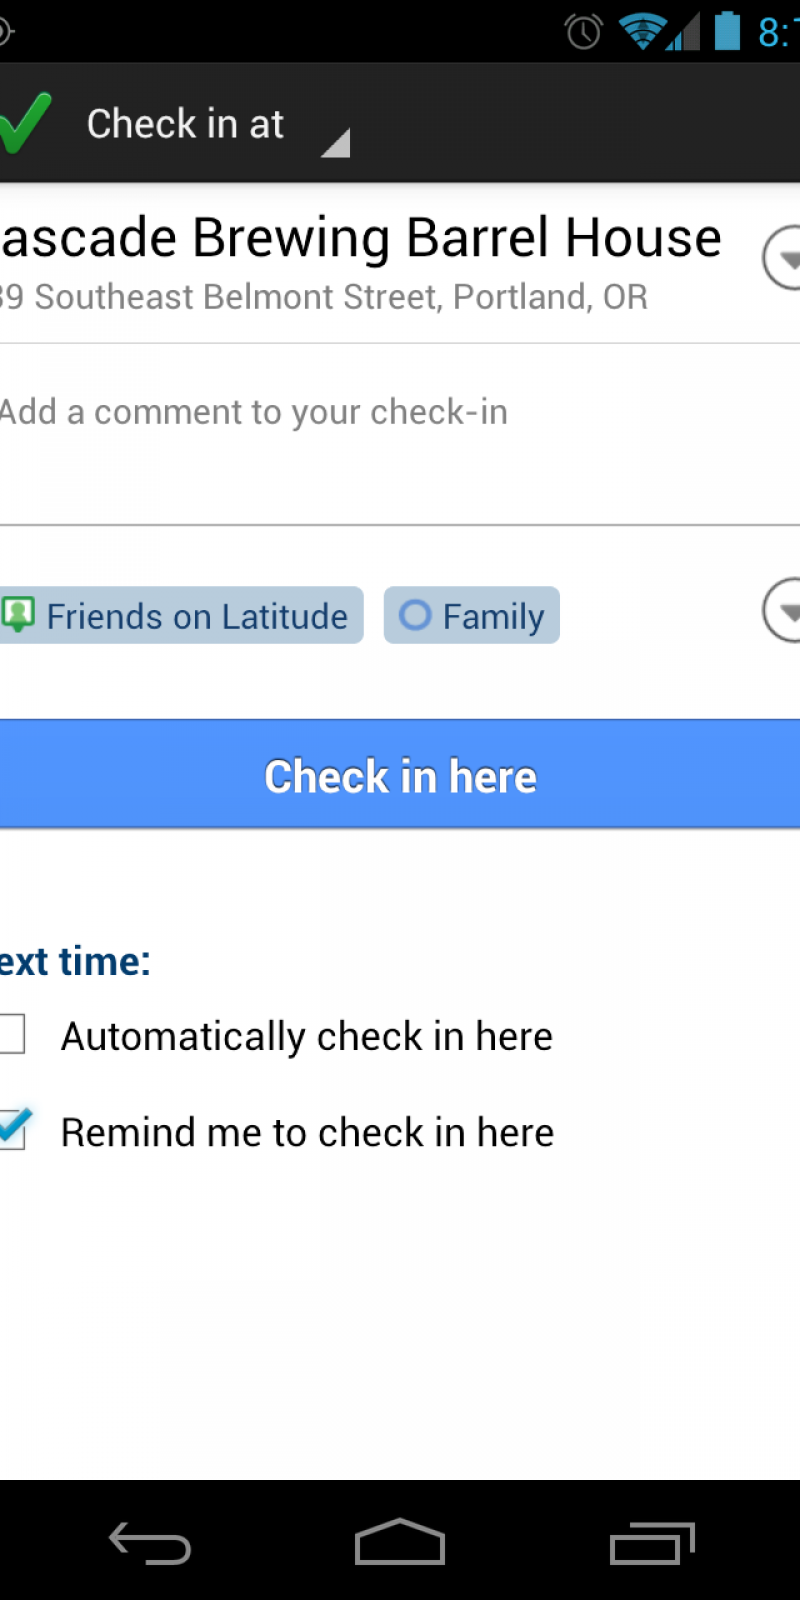Enable Automatically check in here checkbox
Image resolution: width=800 pixels, height=1600 pixels.
click(x=12, y=1034)
